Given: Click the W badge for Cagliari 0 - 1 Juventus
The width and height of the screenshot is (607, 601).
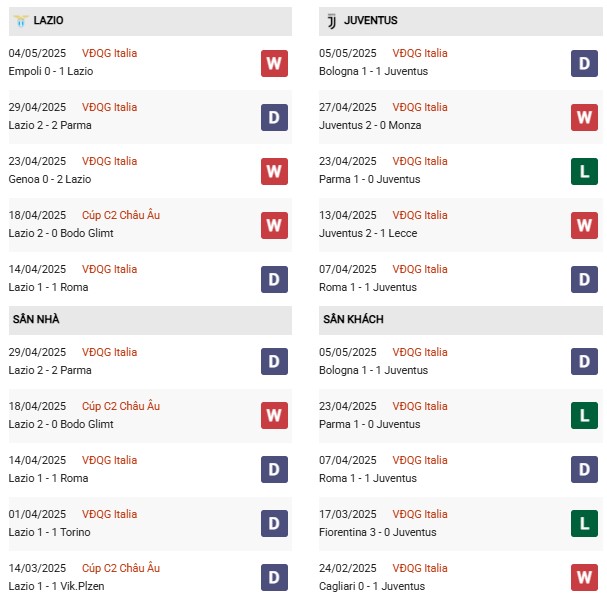Looking at the screenshot, I should coord(584,577).
